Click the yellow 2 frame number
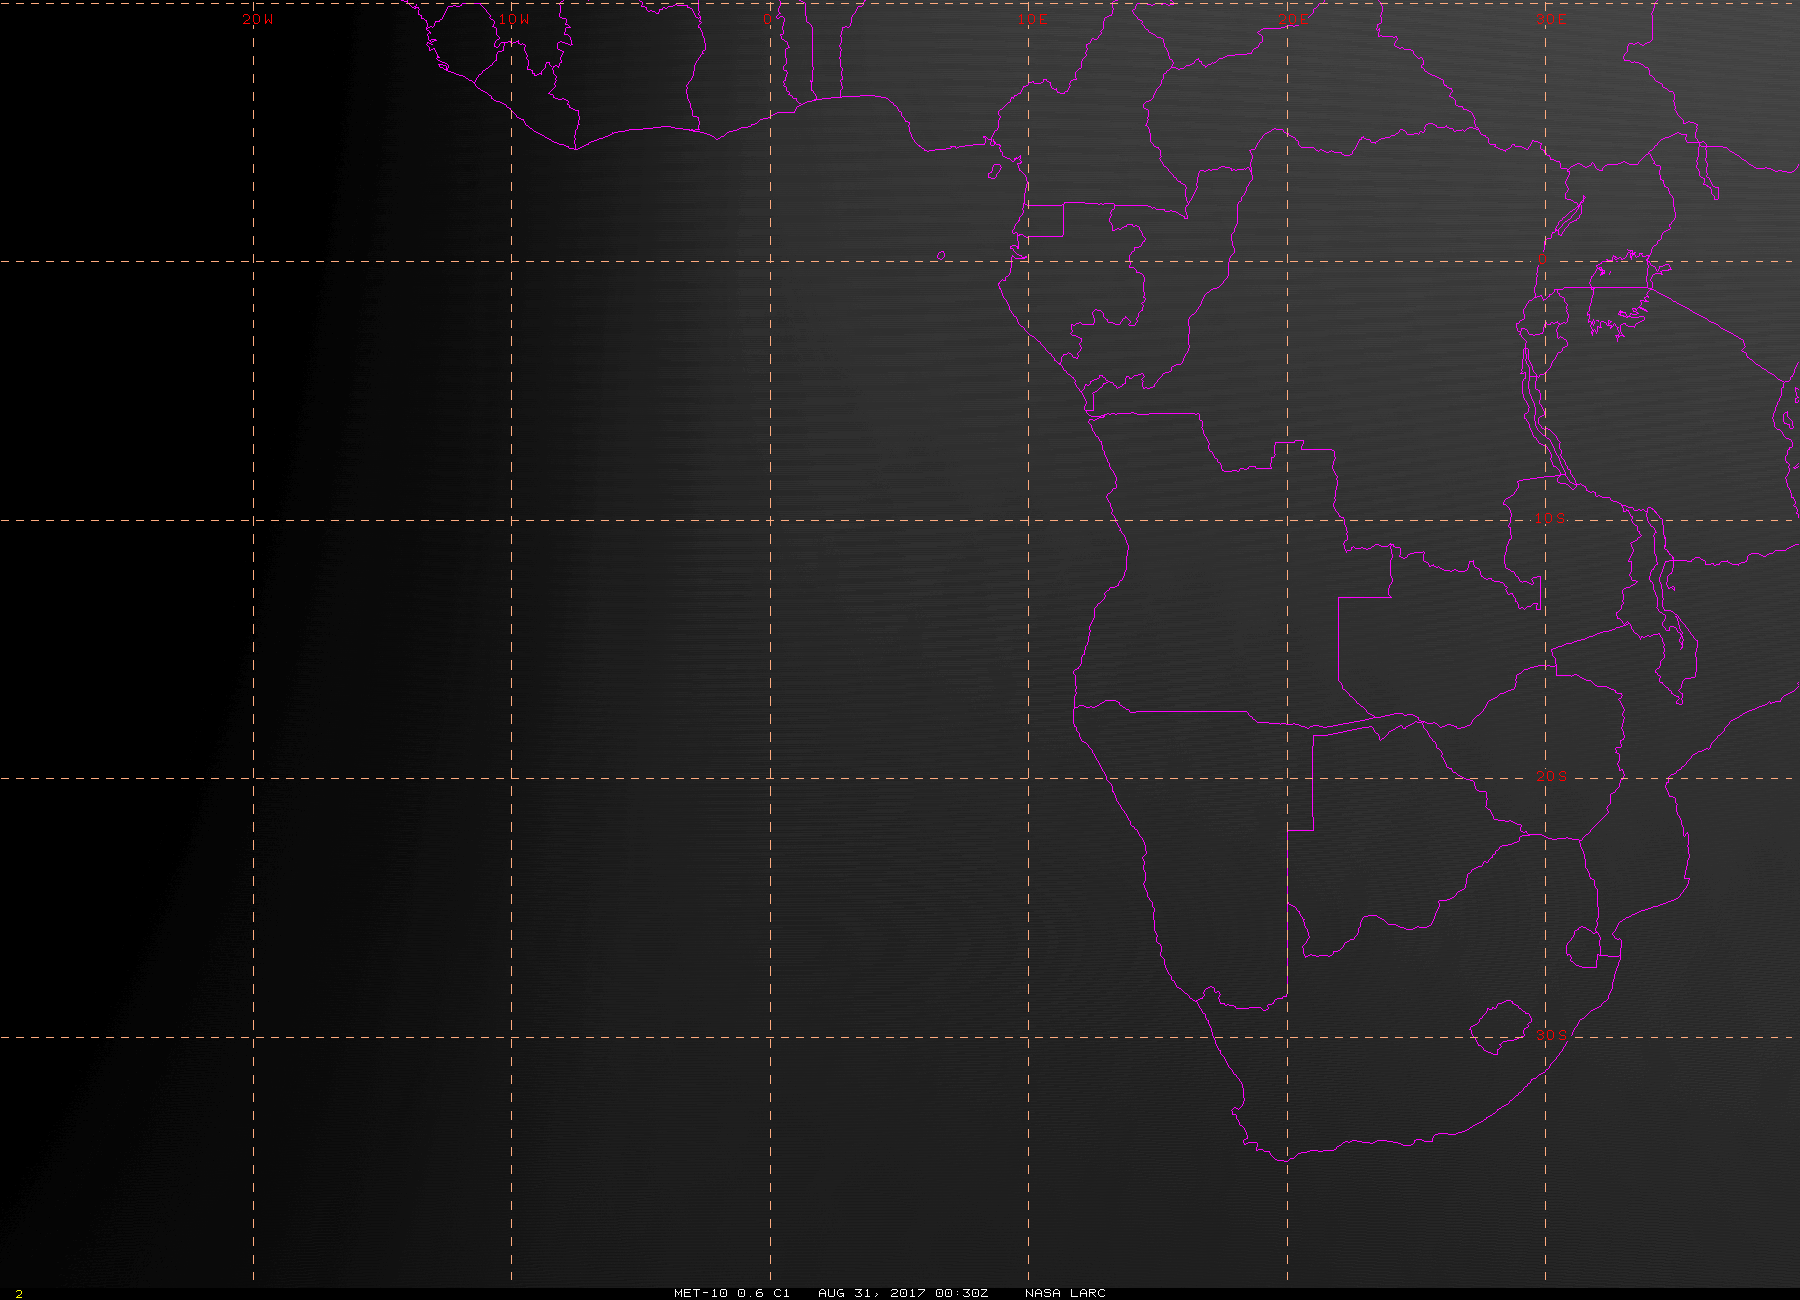 pos(18,1294)
